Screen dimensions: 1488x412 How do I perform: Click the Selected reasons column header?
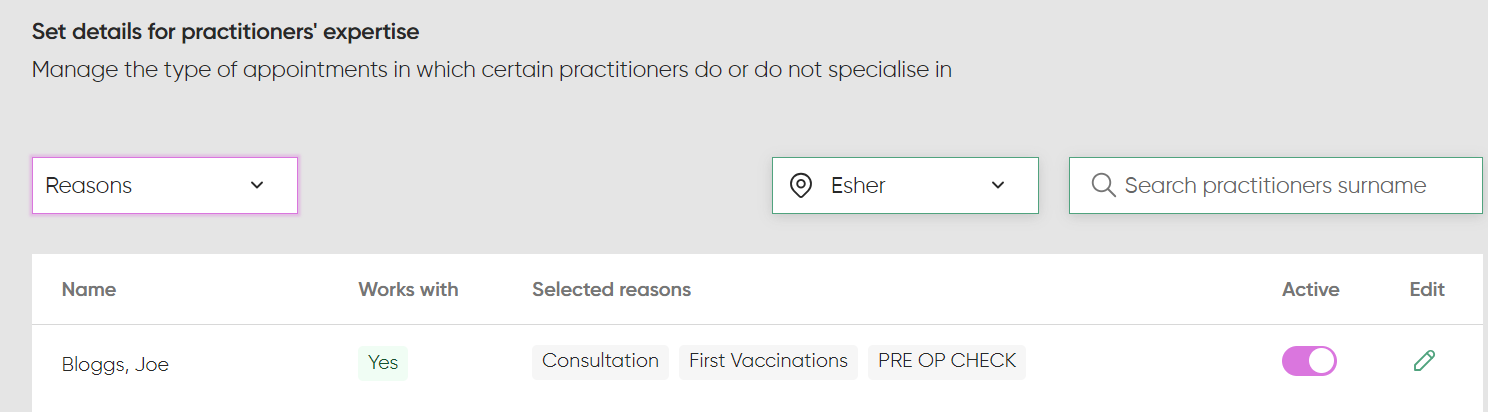click(611, 290)
